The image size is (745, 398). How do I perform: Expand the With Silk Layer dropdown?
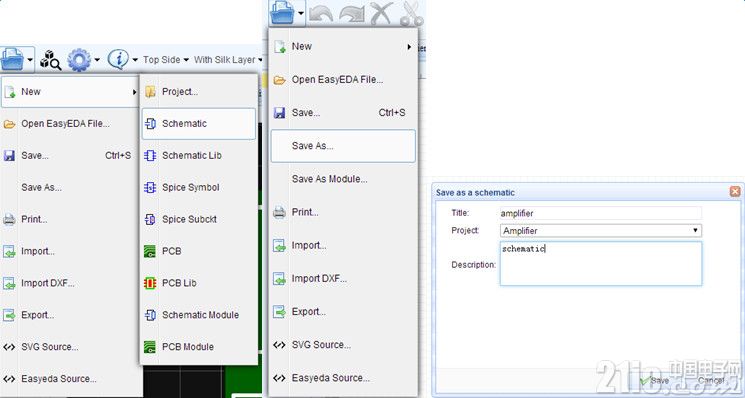click(228, 60)
